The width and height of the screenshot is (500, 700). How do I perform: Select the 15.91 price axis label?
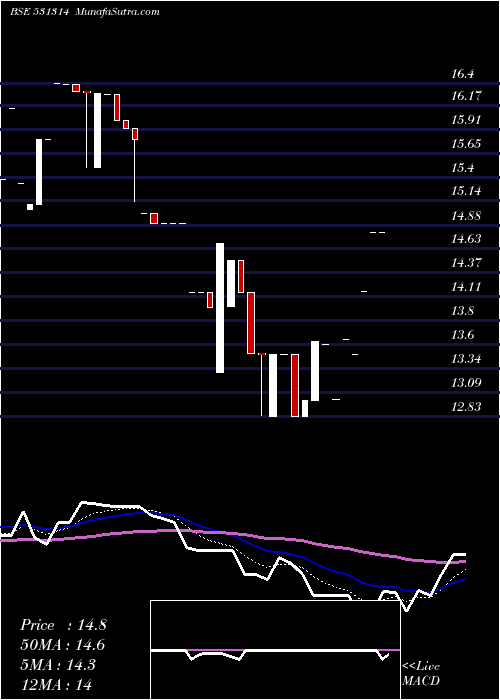(x=467, y=120)
